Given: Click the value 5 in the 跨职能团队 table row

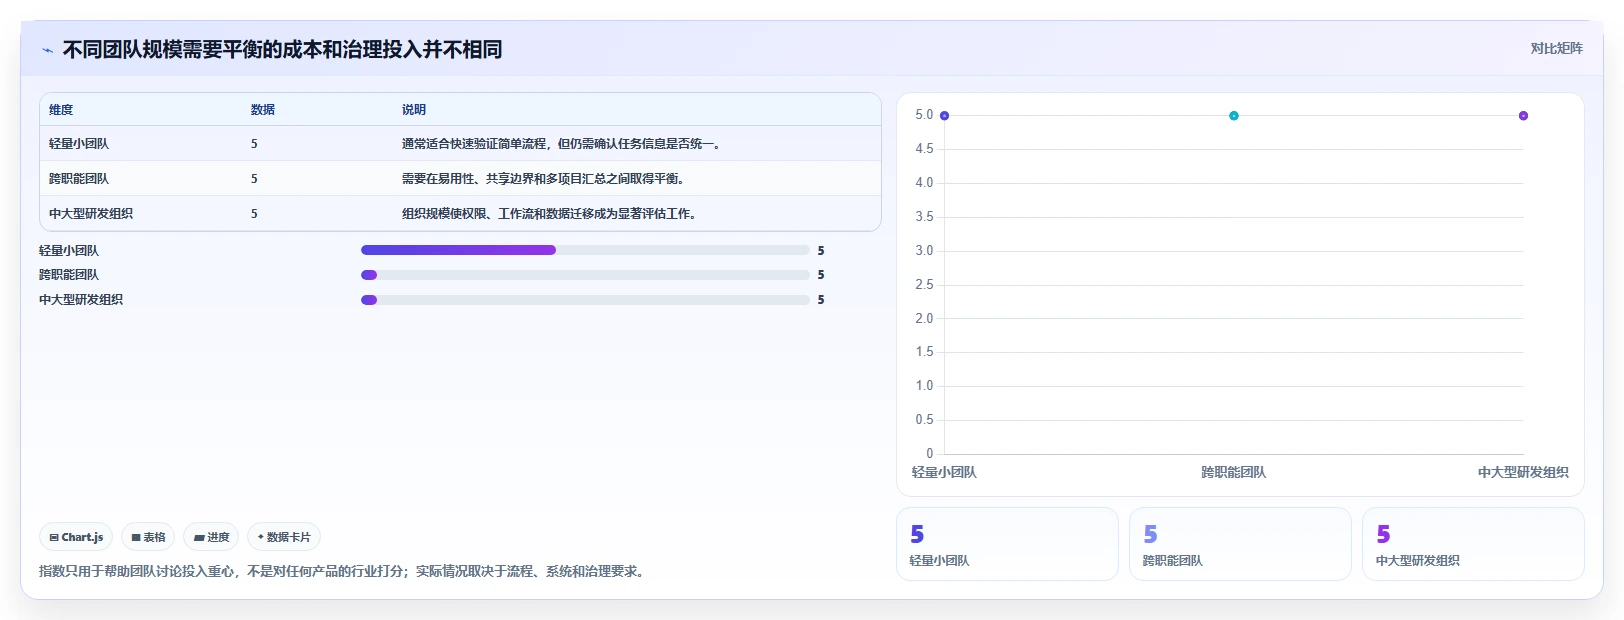Looking at the screenshot, I should (254, 179).
